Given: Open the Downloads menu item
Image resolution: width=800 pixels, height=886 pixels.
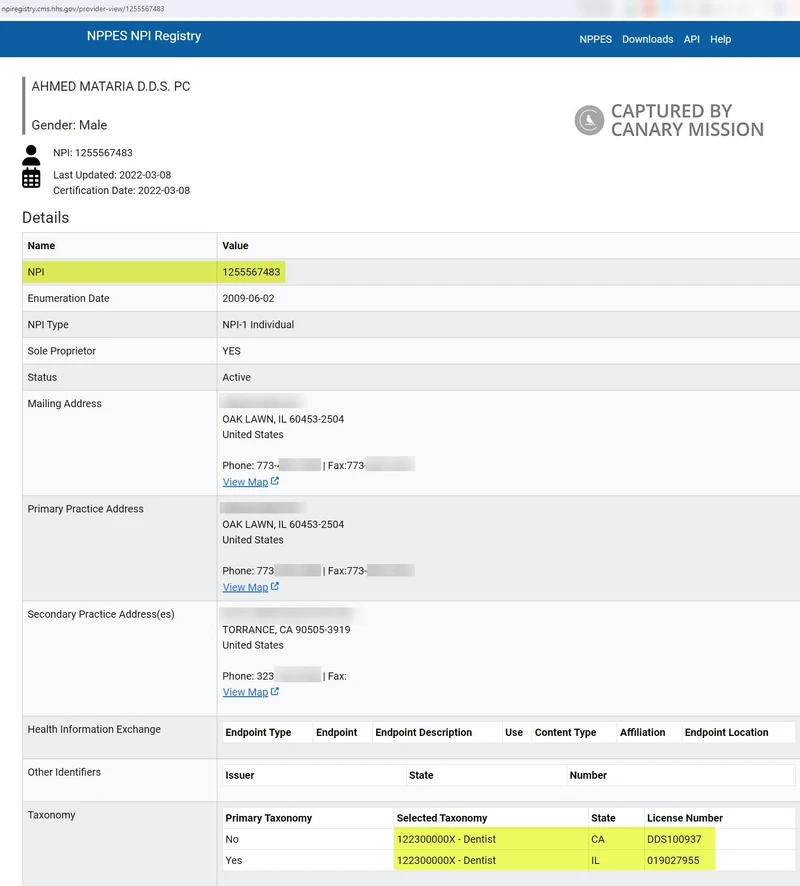Looking at the screenshot, I should point(648,39).
